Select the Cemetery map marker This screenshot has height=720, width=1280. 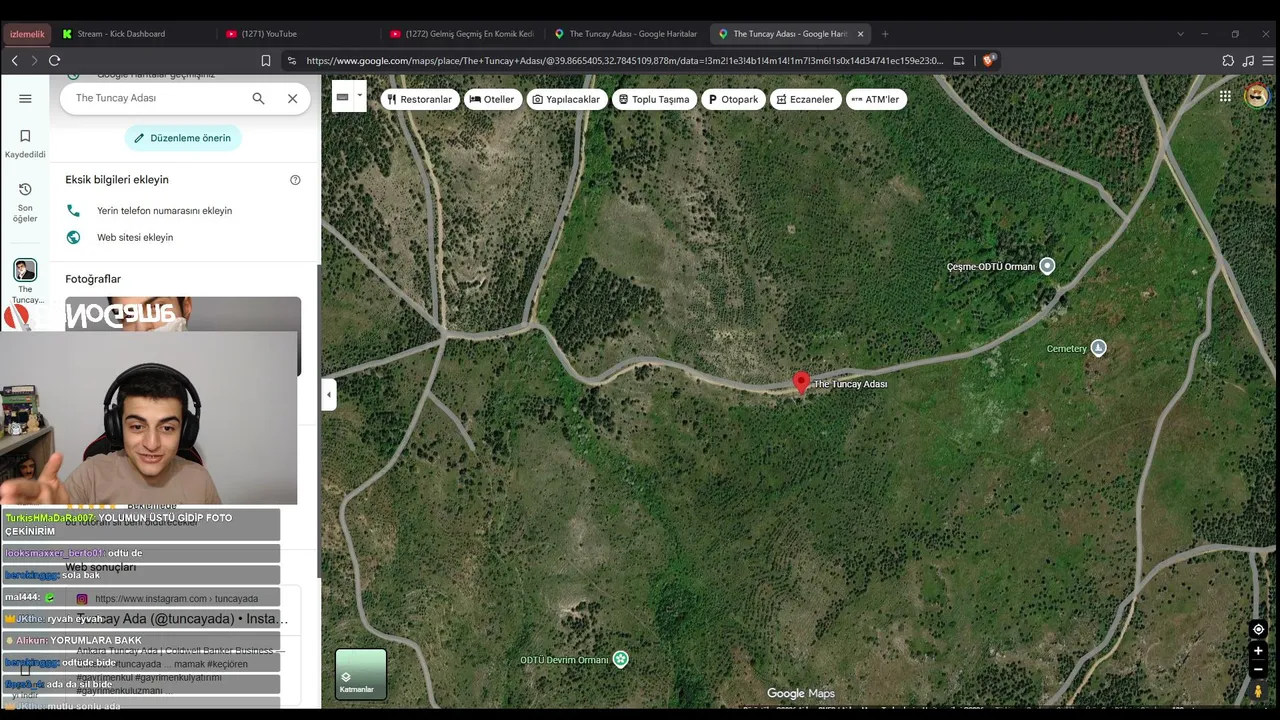pos(1098,348)
